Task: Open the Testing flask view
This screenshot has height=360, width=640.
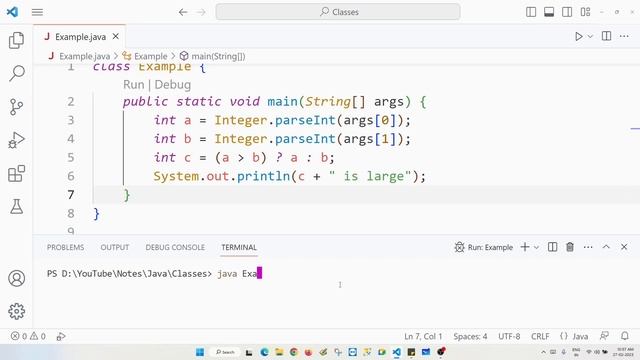Action: (x=16, y=207)
